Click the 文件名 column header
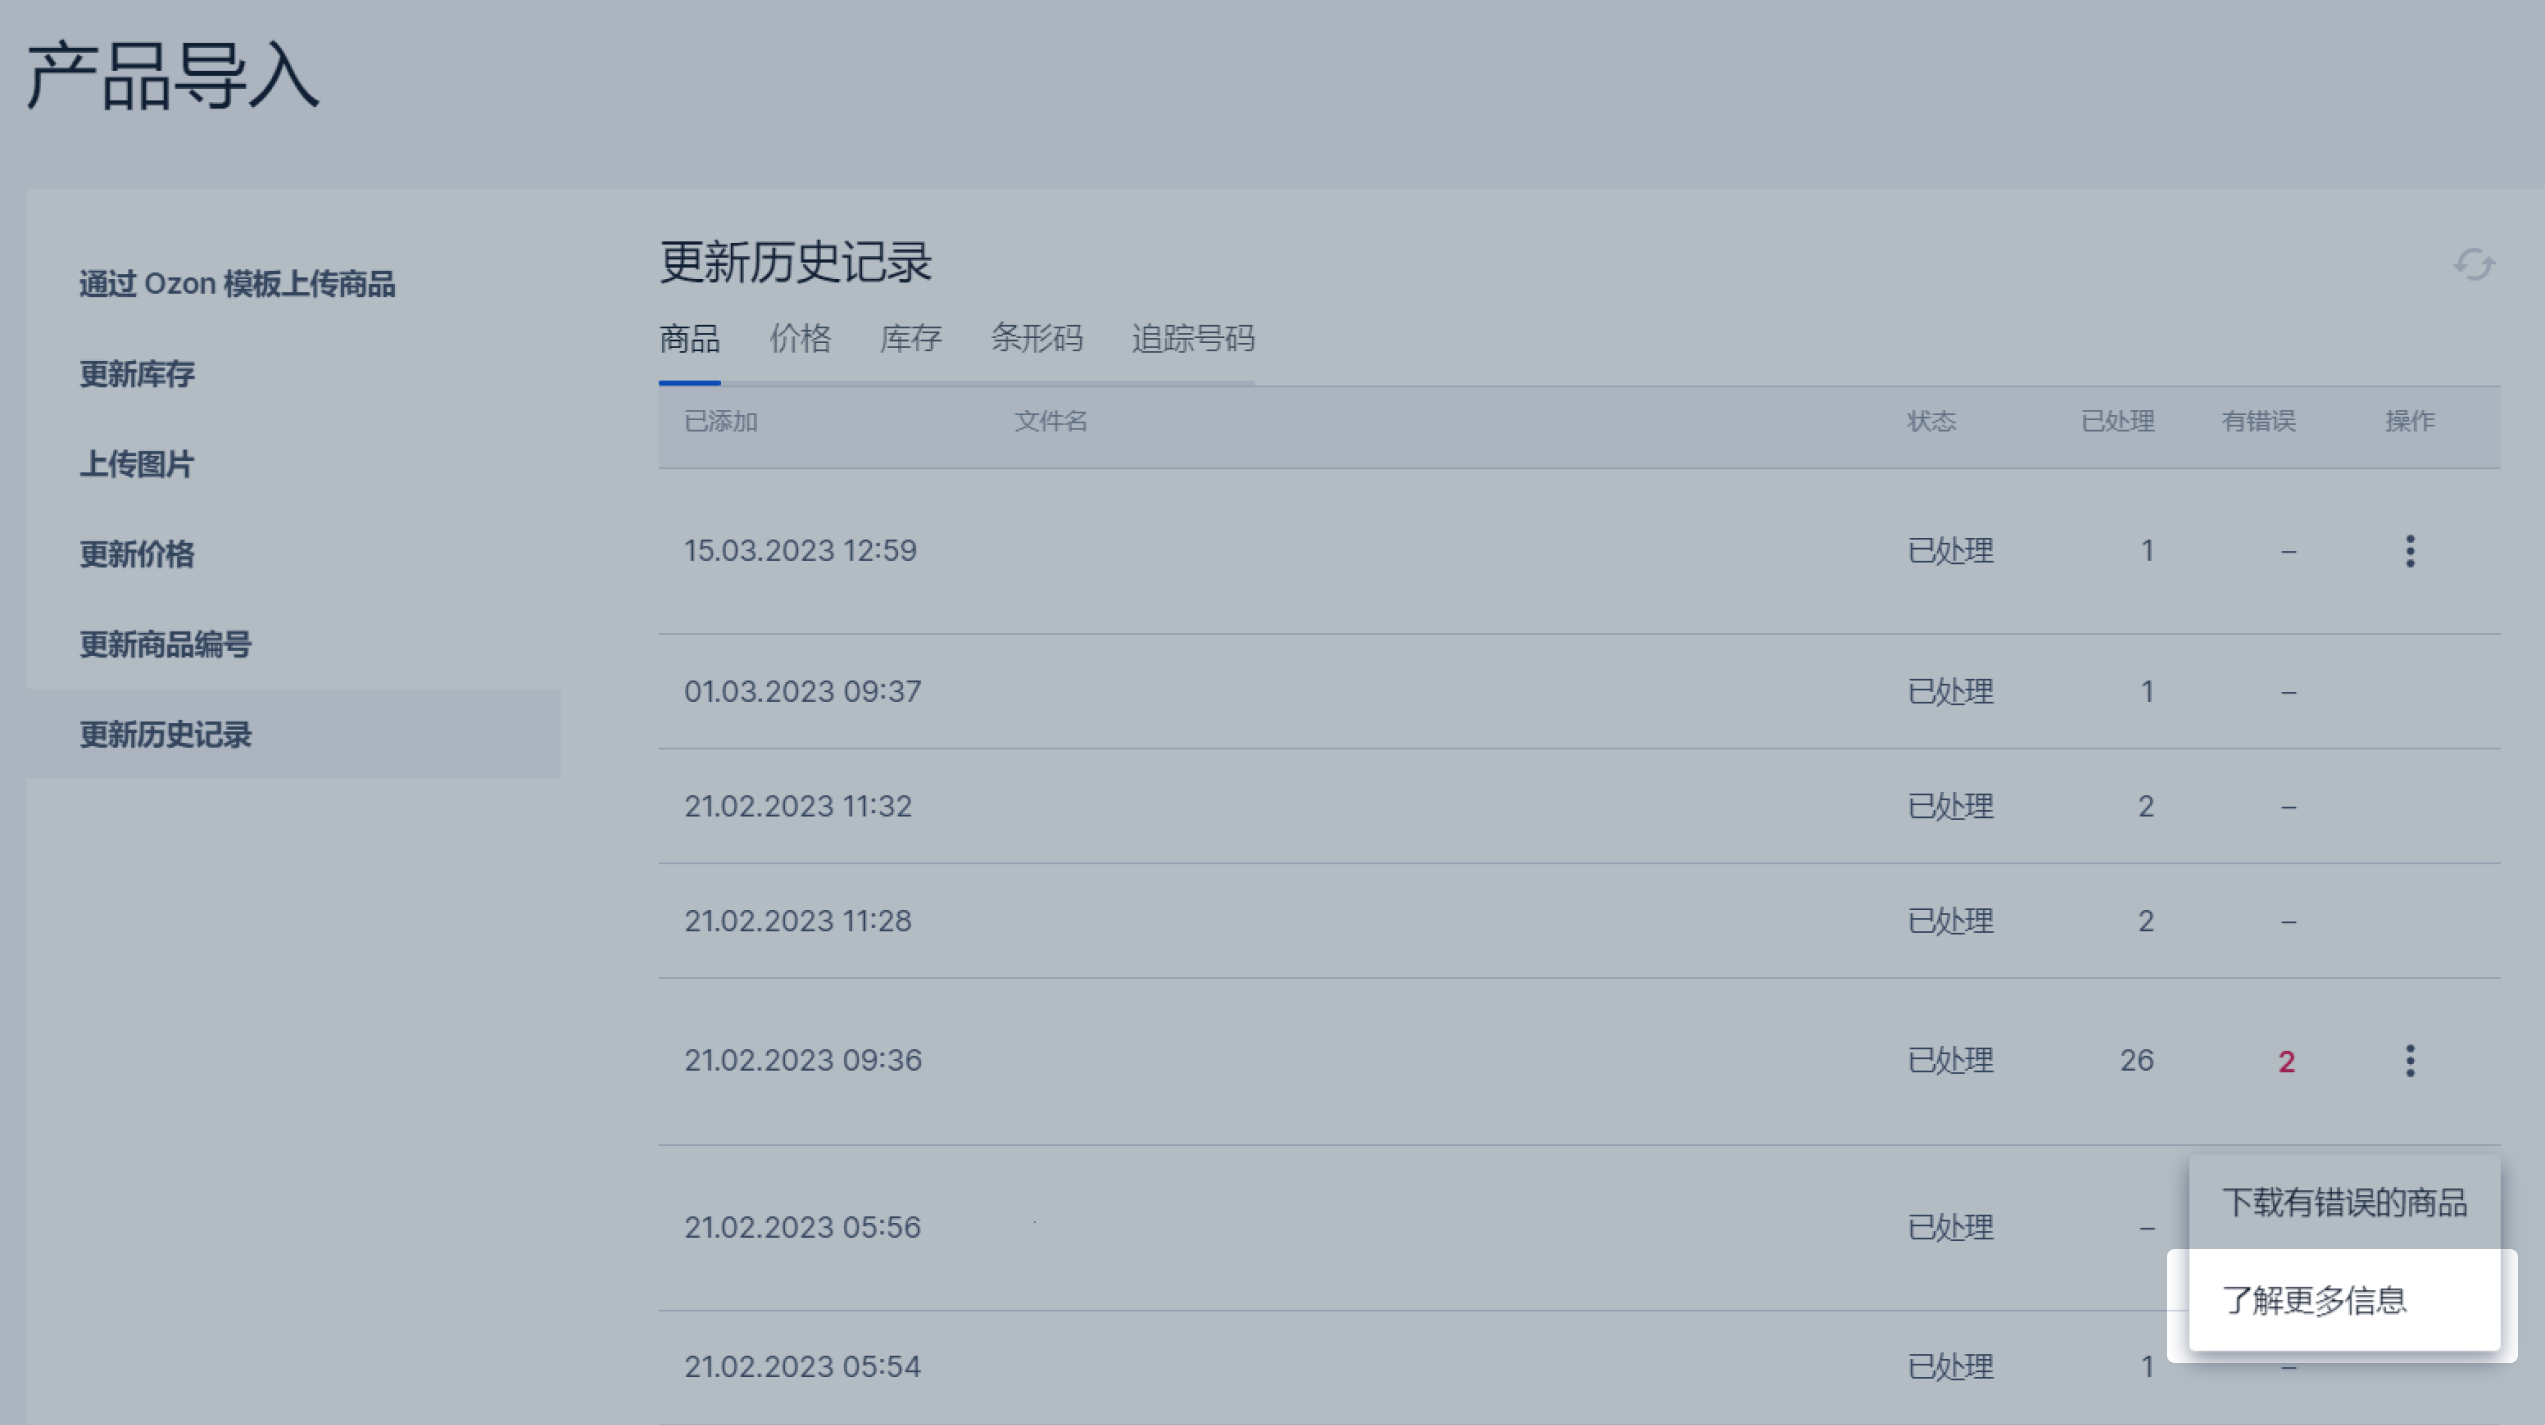Viewport: 2545px width, 1425px height. 1051,422
